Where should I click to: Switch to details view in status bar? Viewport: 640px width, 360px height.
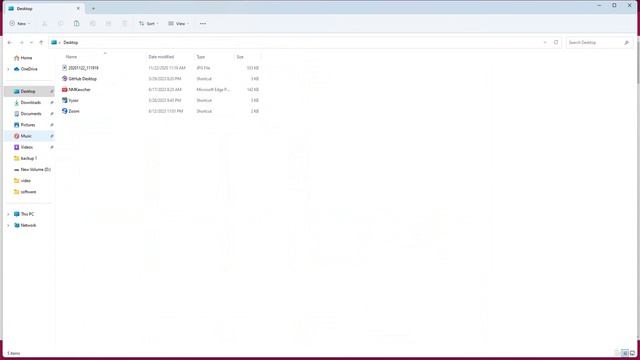[x=624, y=353]
